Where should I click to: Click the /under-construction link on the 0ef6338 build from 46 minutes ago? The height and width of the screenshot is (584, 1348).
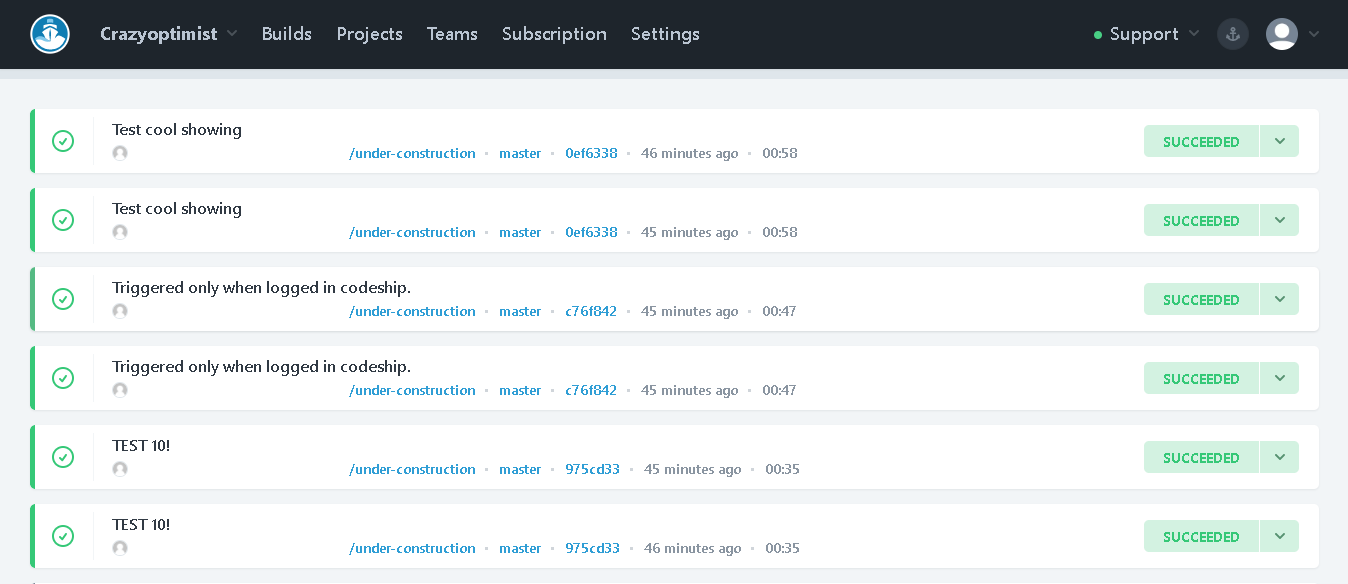click(412, 153)
